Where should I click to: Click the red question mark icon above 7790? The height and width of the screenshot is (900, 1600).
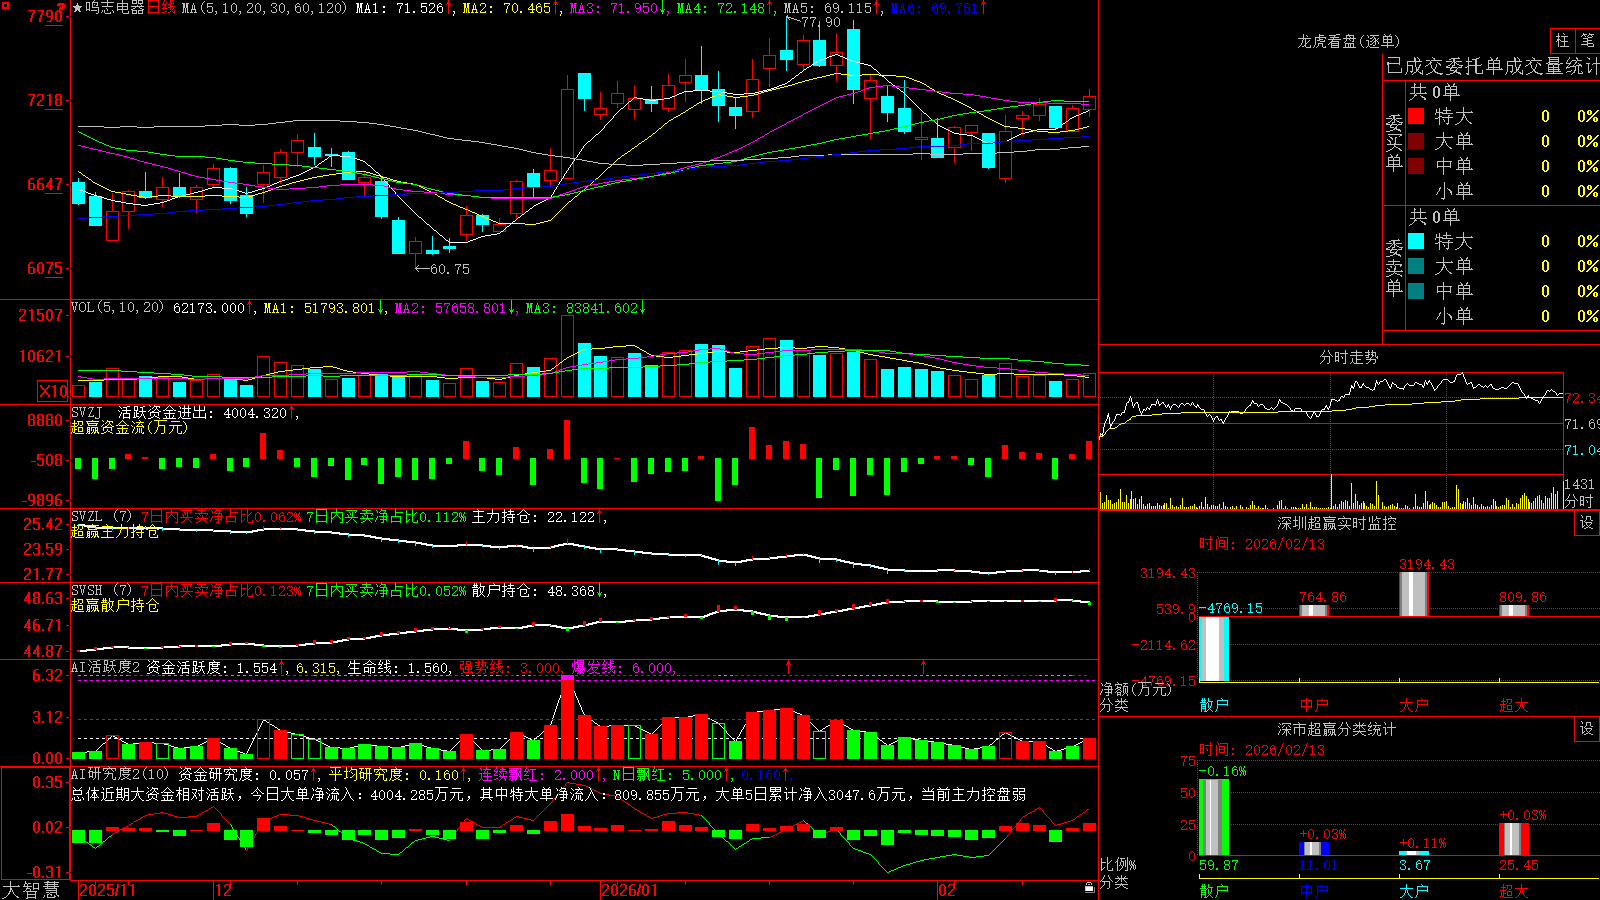[62, 7]
